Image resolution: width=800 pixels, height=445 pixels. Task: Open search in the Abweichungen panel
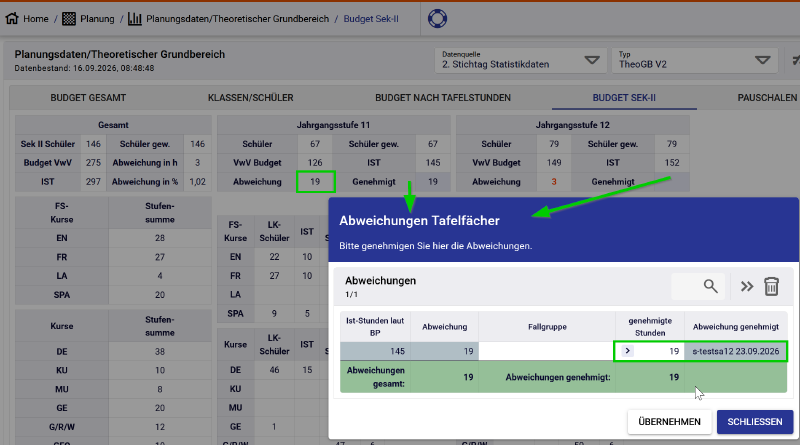[x=710, y=286]
